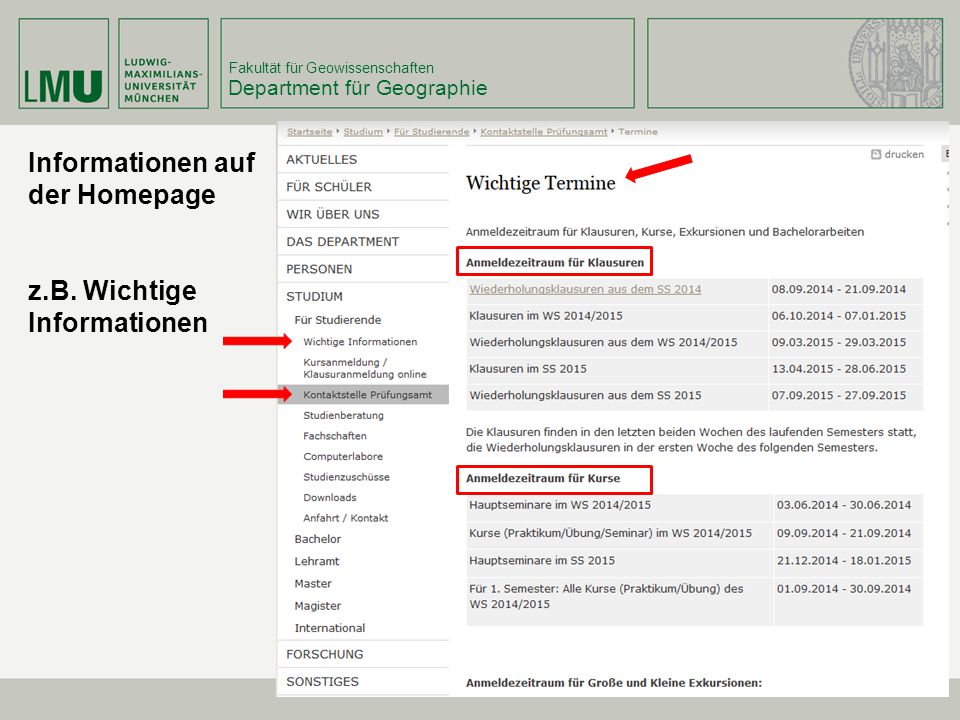Click date 21.12.2014 - 18.01.2015
The height and width of the screenshot is (720, 960).
[844, 560]
